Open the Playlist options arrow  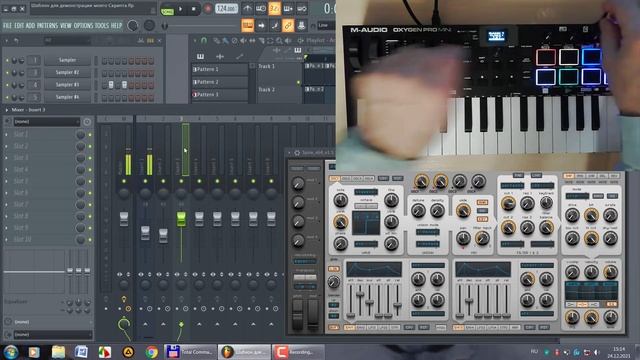195,40
